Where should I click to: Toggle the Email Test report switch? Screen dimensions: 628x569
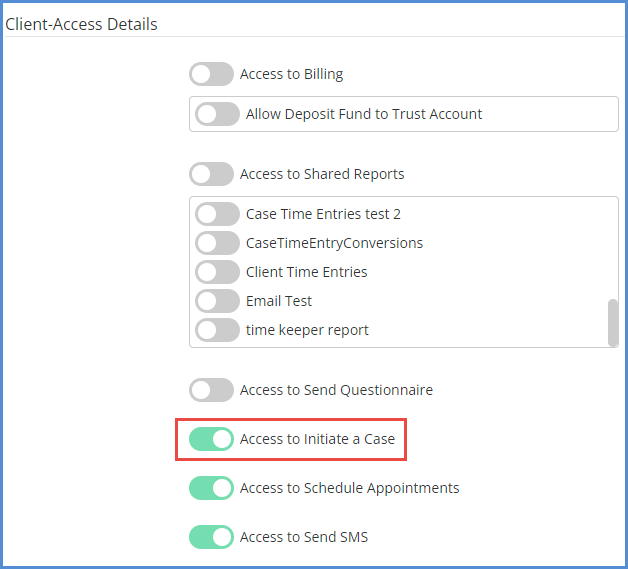tap(217, 301)
